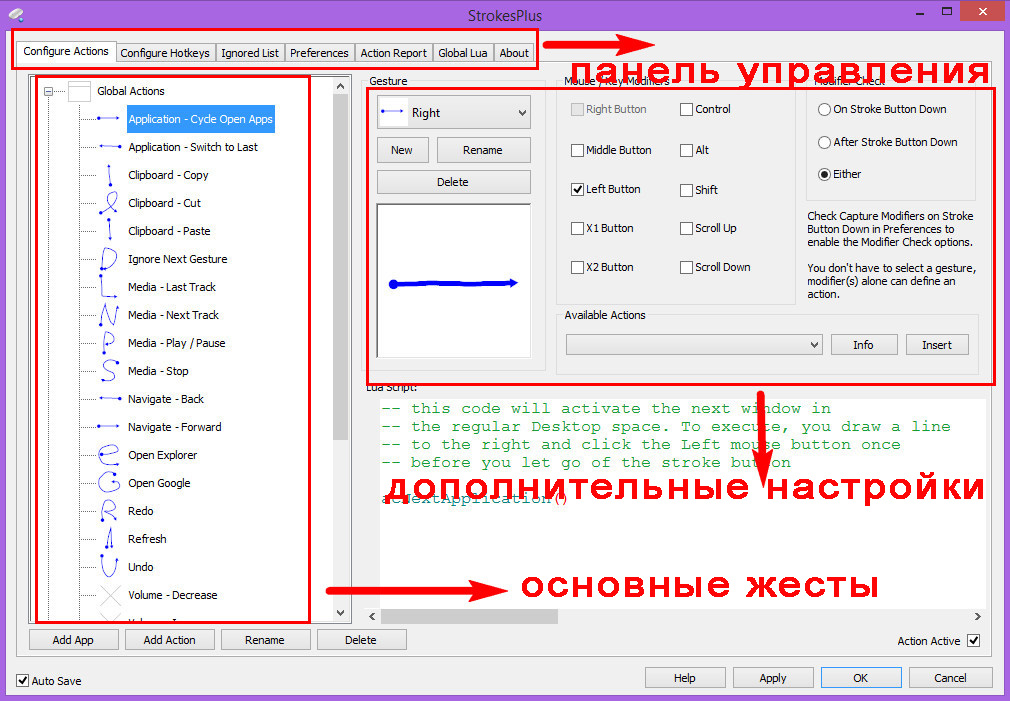The width and height of the screenshot is (1010, 701).
Task: Click the actions list scroll-up arrow
Action: point(341,86)
